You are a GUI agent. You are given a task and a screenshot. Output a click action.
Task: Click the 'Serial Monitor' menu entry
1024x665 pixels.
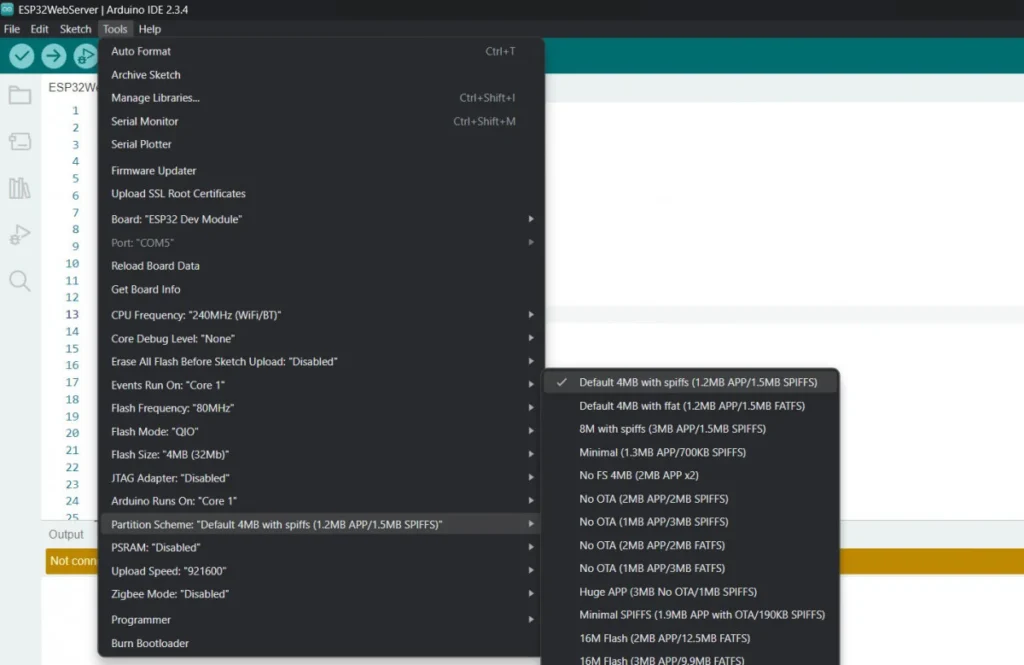147,121
